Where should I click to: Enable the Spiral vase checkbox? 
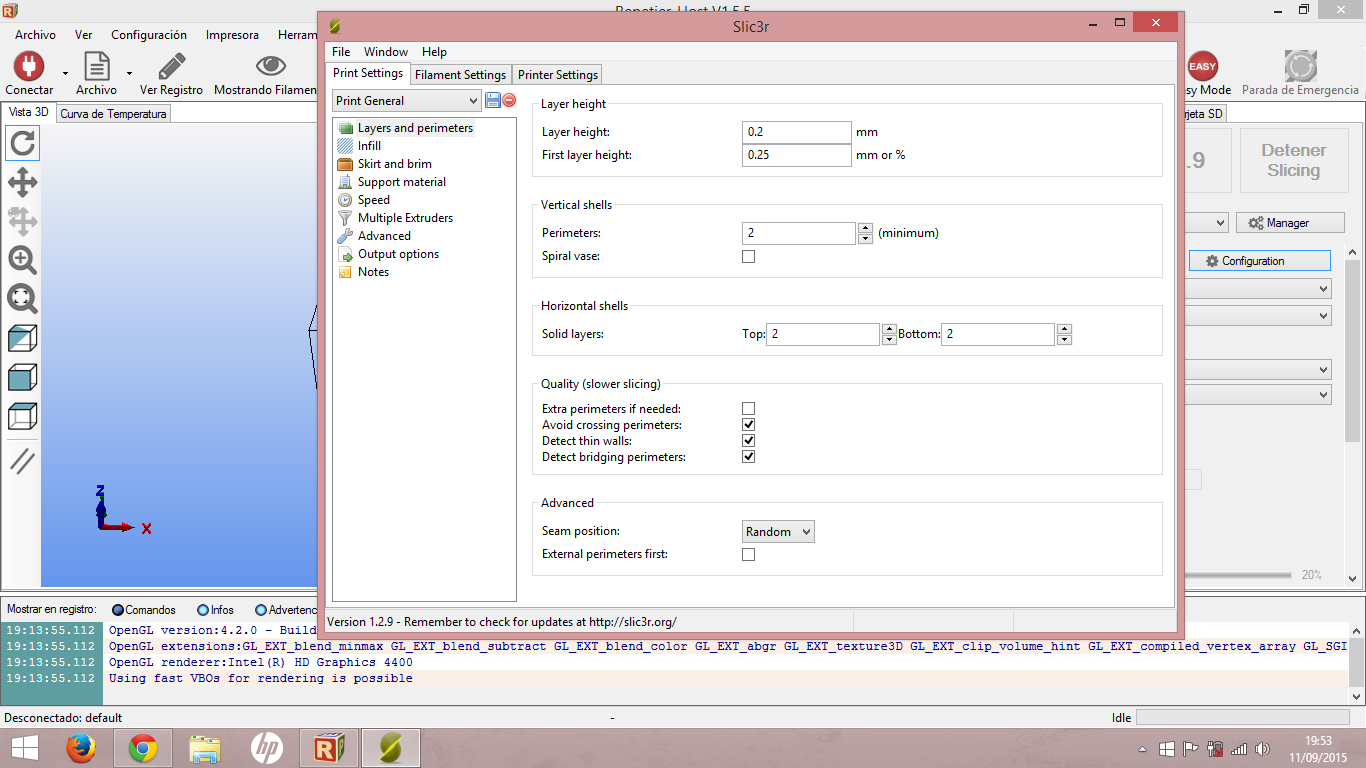(x=748, y=257)
